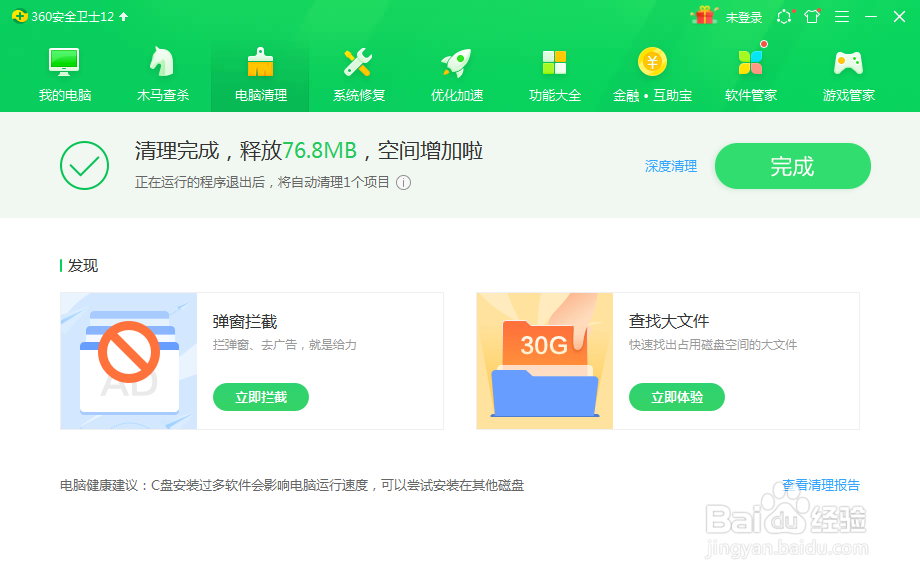
Task: Open 金融·互助宝 coin icon
Action: (x=652, y=62)
